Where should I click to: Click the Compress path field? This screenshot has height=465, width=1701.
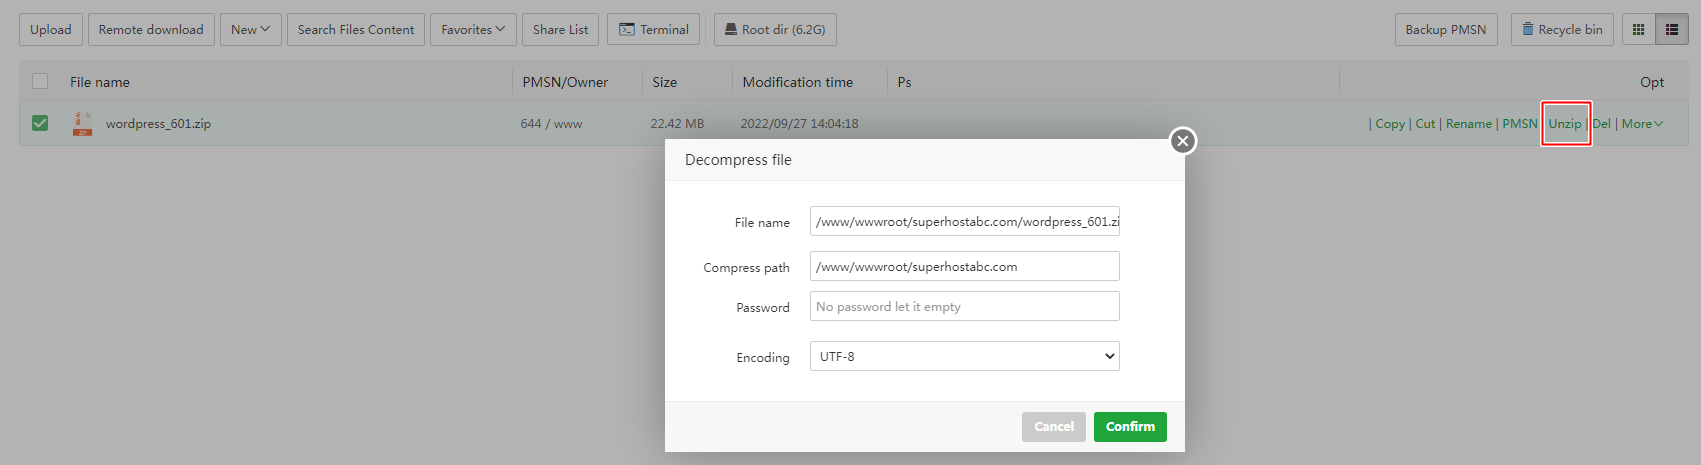(x=964, y=267)
